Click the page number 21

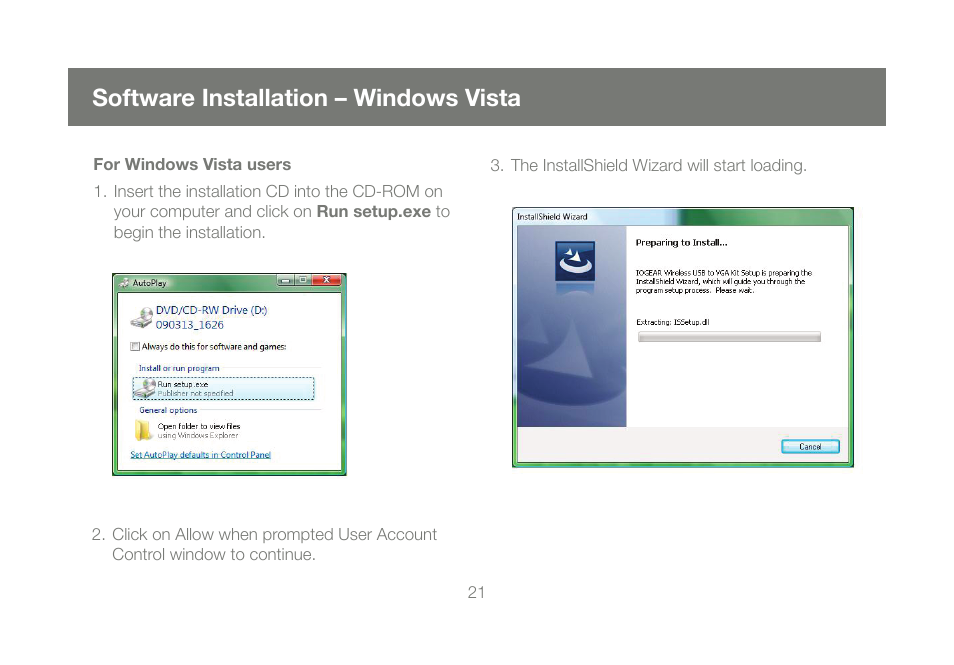click(476, 592)
